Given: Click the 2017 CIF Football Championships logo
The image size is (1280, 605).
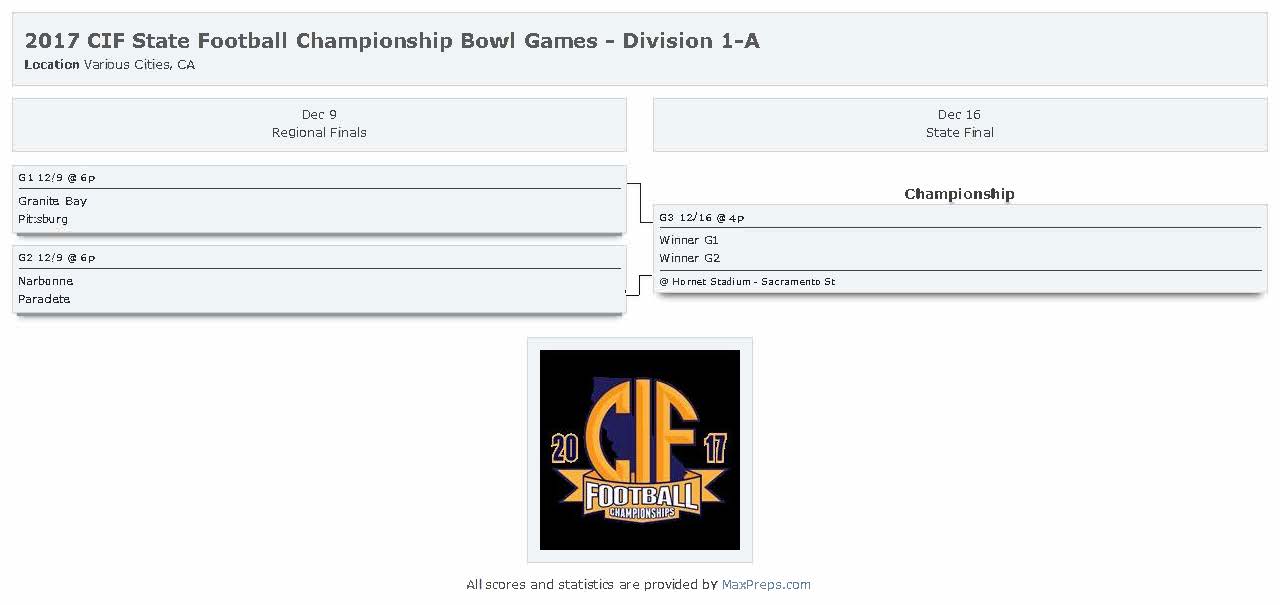Looking at the screenshot, I should click(640, 450).
